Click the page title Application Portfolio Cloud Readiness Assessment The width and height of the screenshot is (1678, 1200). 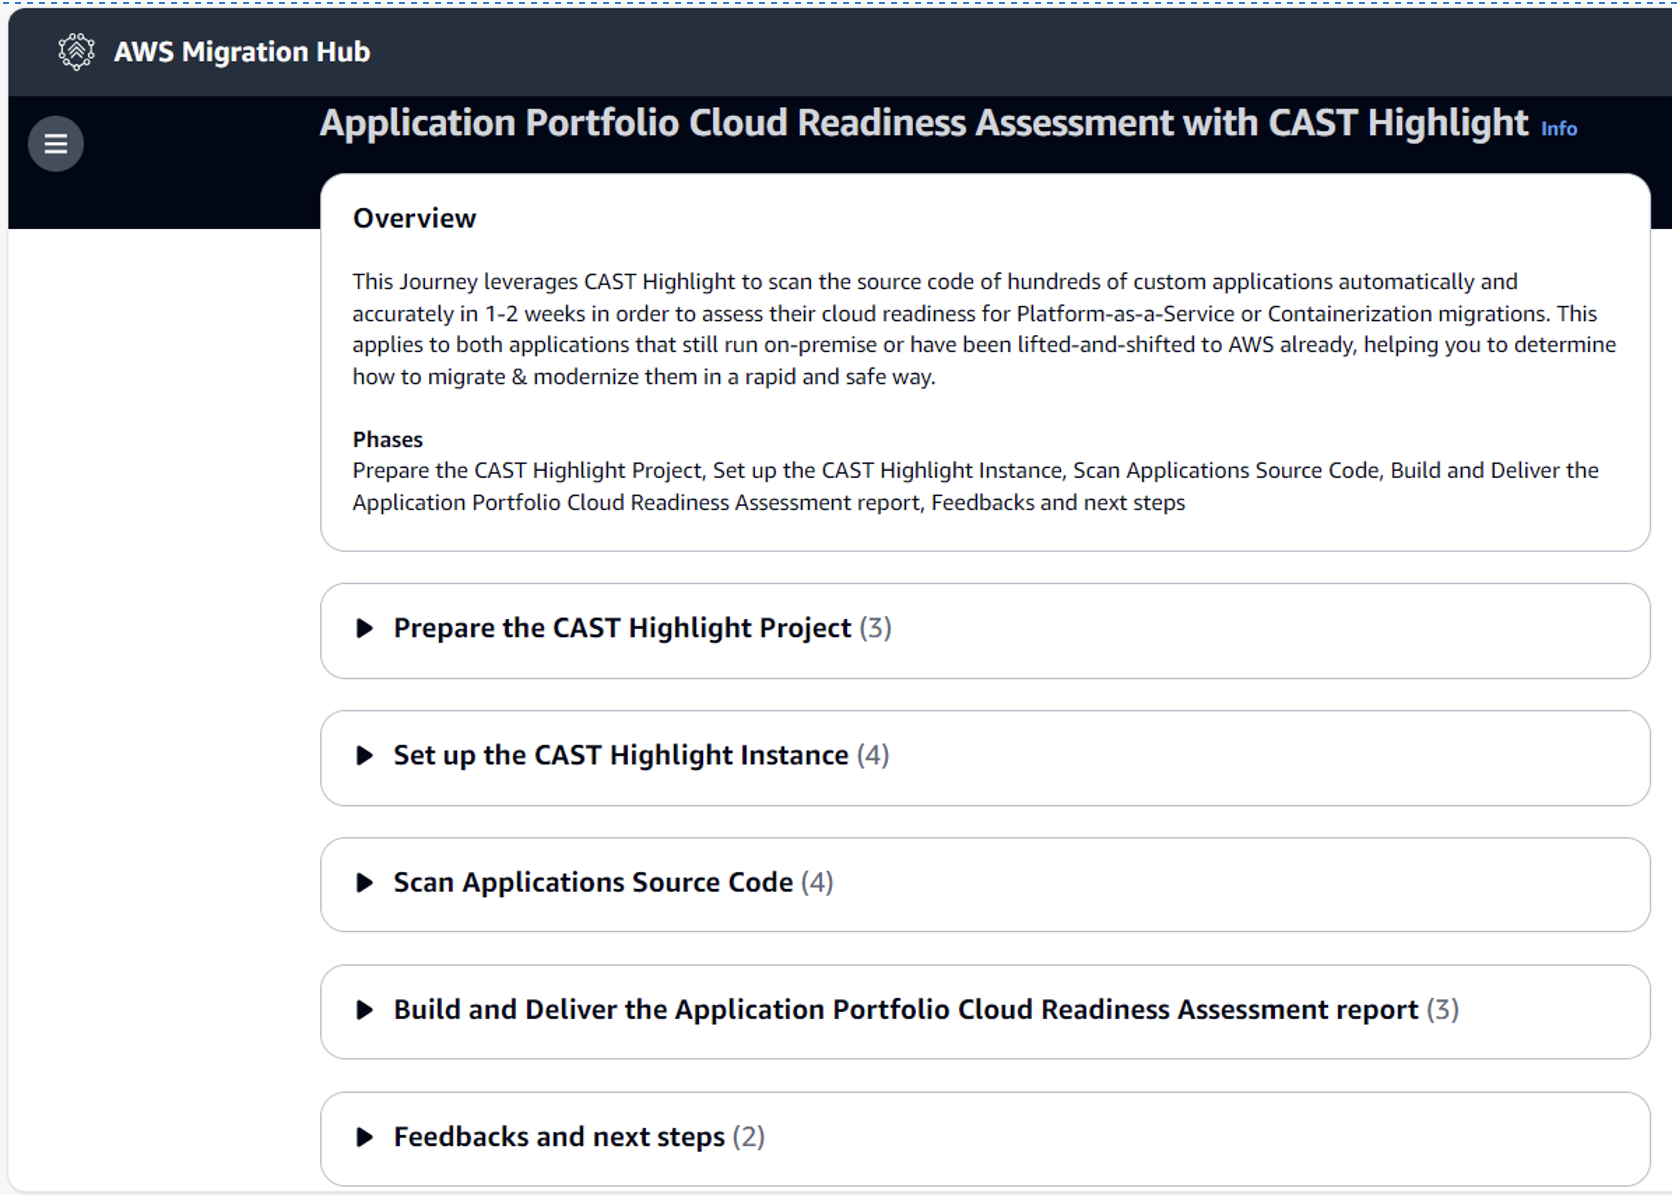(x=924, y=123)
